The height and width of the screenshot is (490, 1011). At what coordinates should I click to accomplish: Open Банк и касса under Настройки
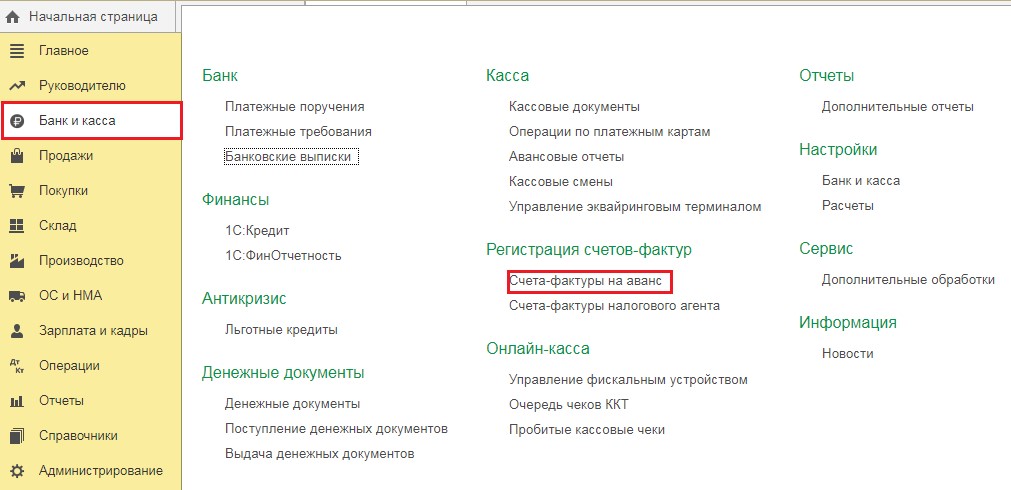861,181
